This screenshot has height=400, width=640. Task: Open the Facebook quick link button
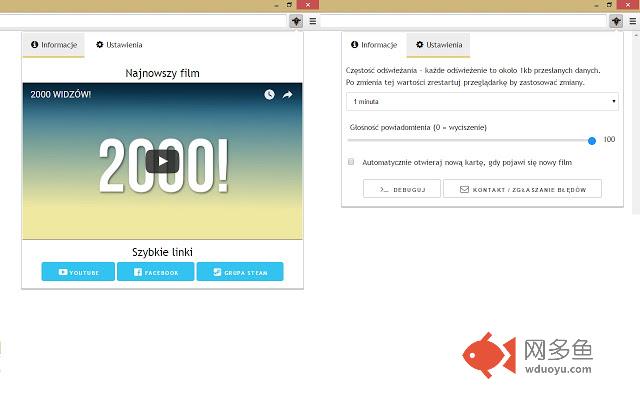click(x=156, y=272)
